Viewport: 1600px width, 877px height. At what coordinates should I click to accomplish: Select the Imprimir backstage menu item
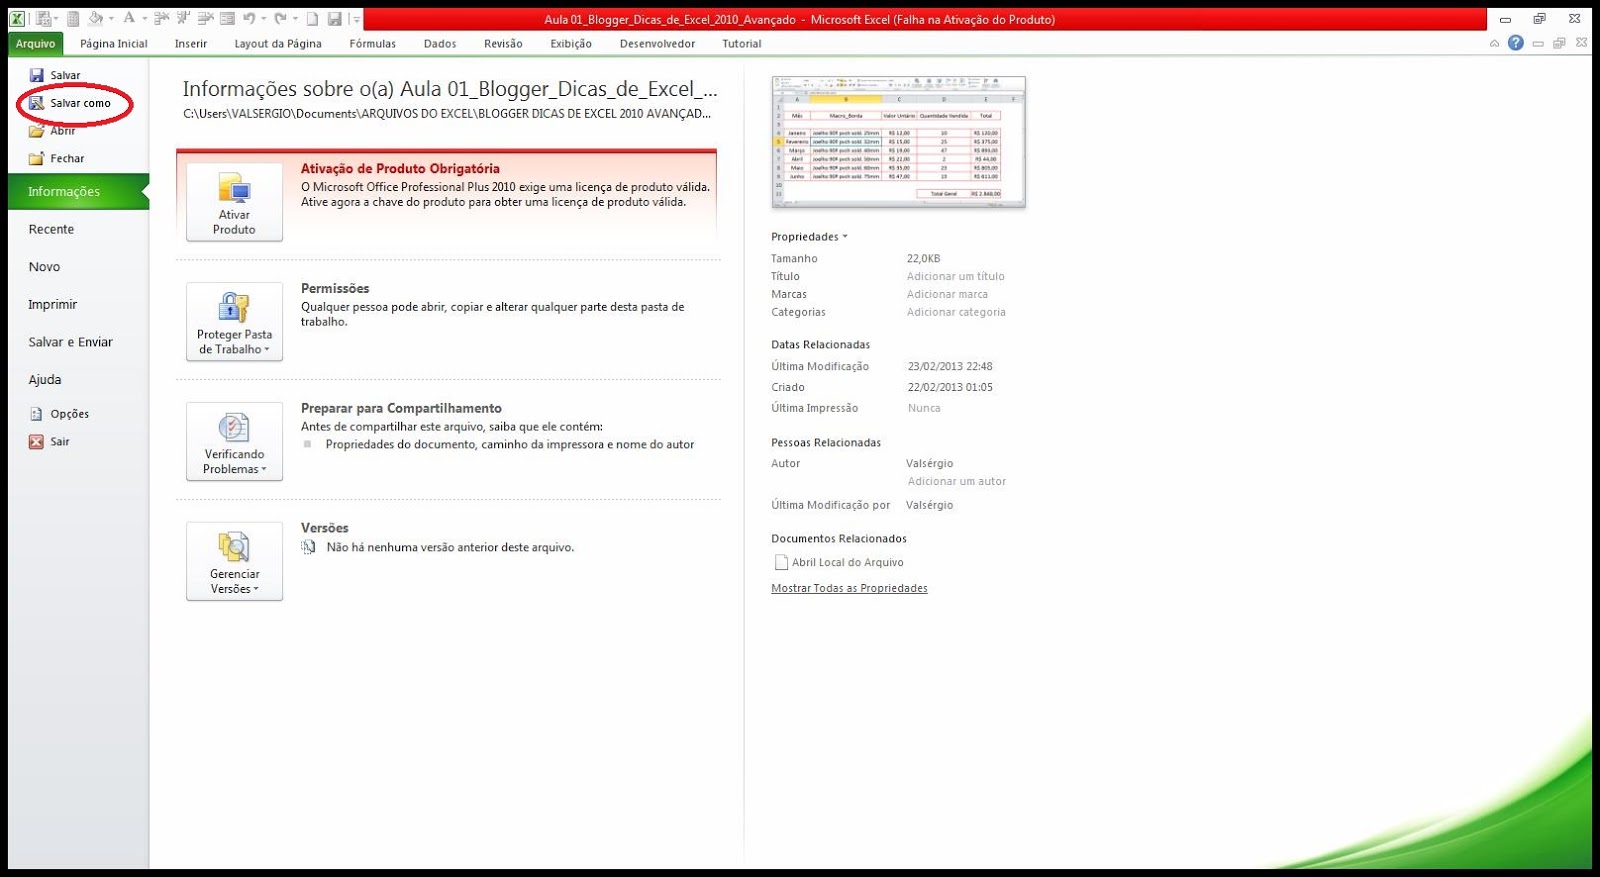coord(52,304)
